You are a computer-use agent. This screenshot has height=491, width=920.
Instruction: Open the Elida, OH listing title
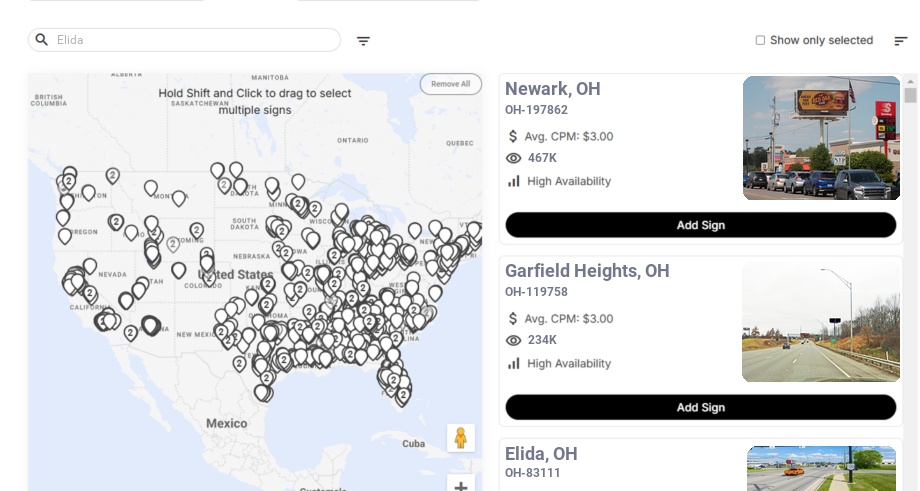pos(541,454)
